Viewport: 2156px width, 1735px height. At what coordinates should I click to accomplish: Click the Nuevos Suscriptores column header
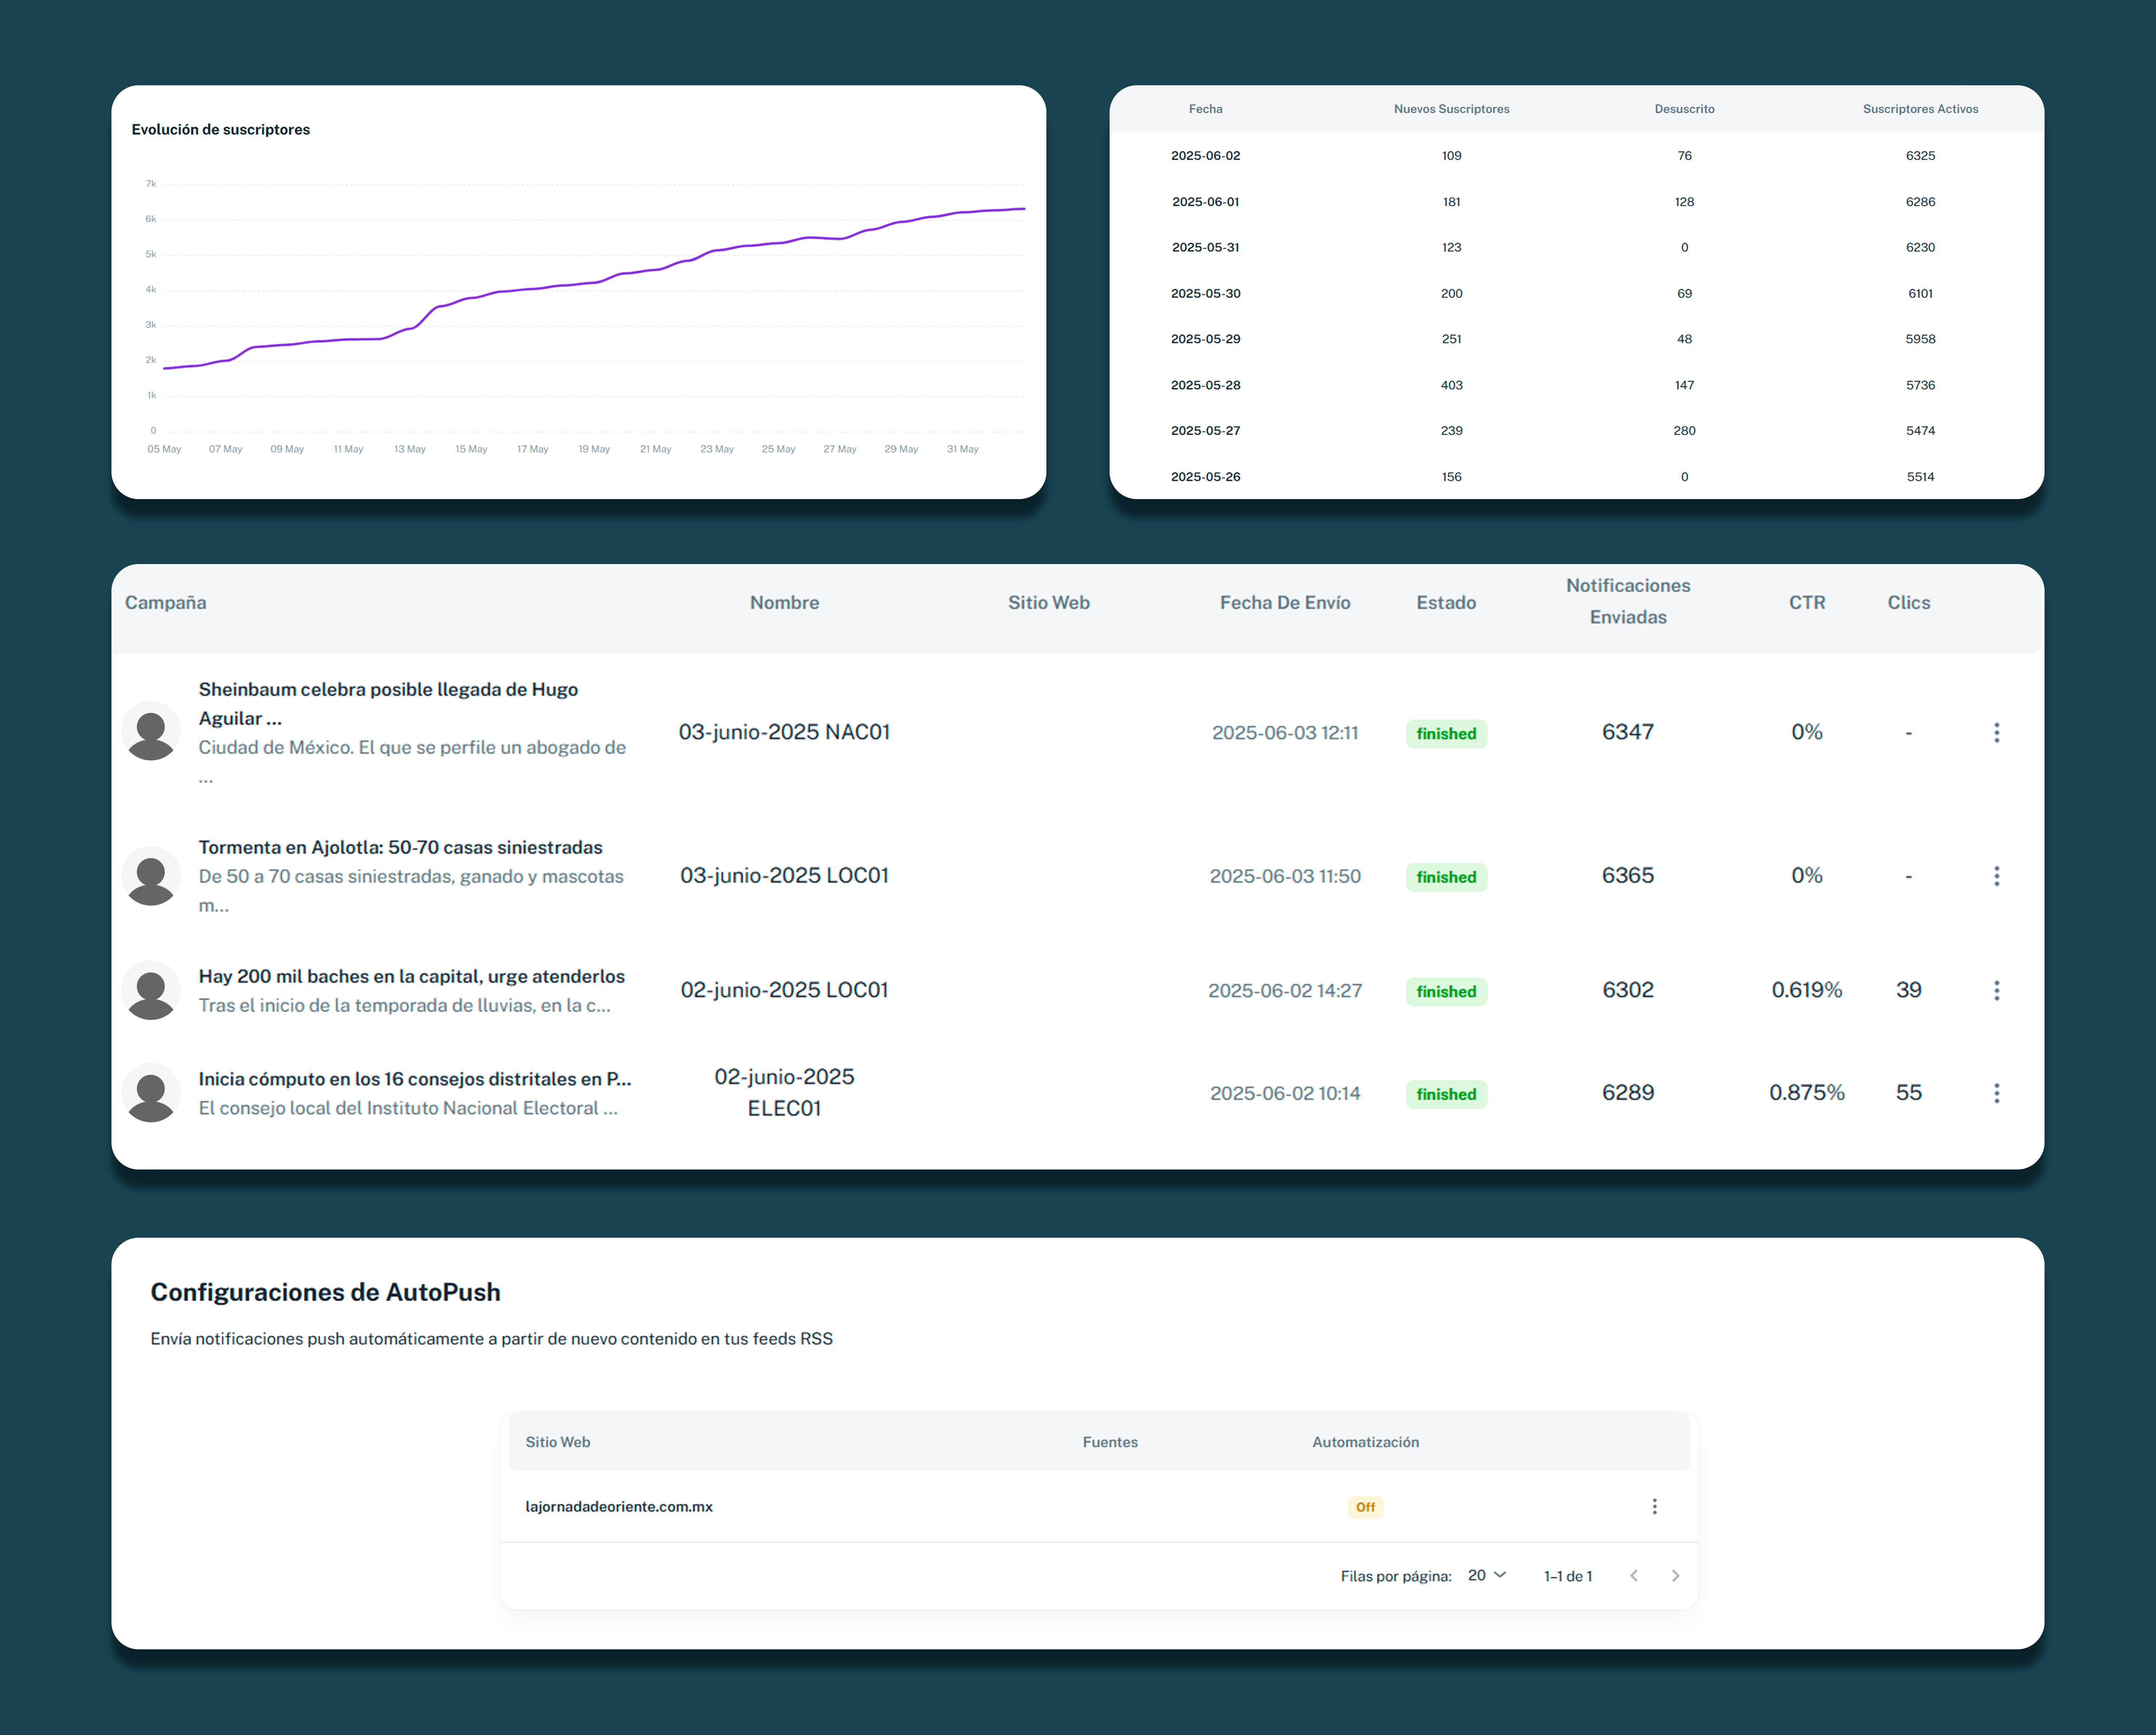point(1451,109)
